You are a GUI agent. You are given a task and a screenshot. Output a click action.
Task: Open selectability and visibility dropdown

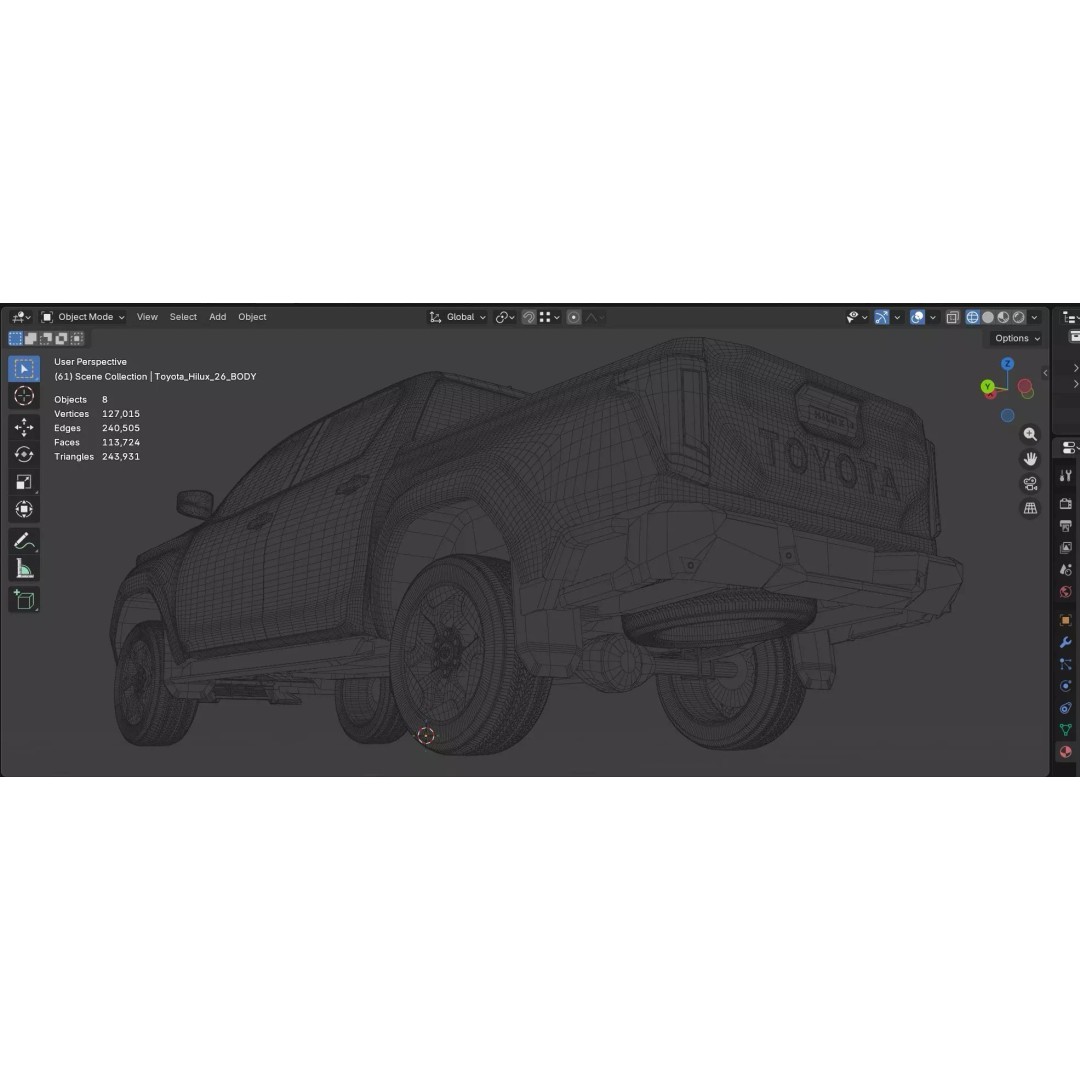point(857,318)
